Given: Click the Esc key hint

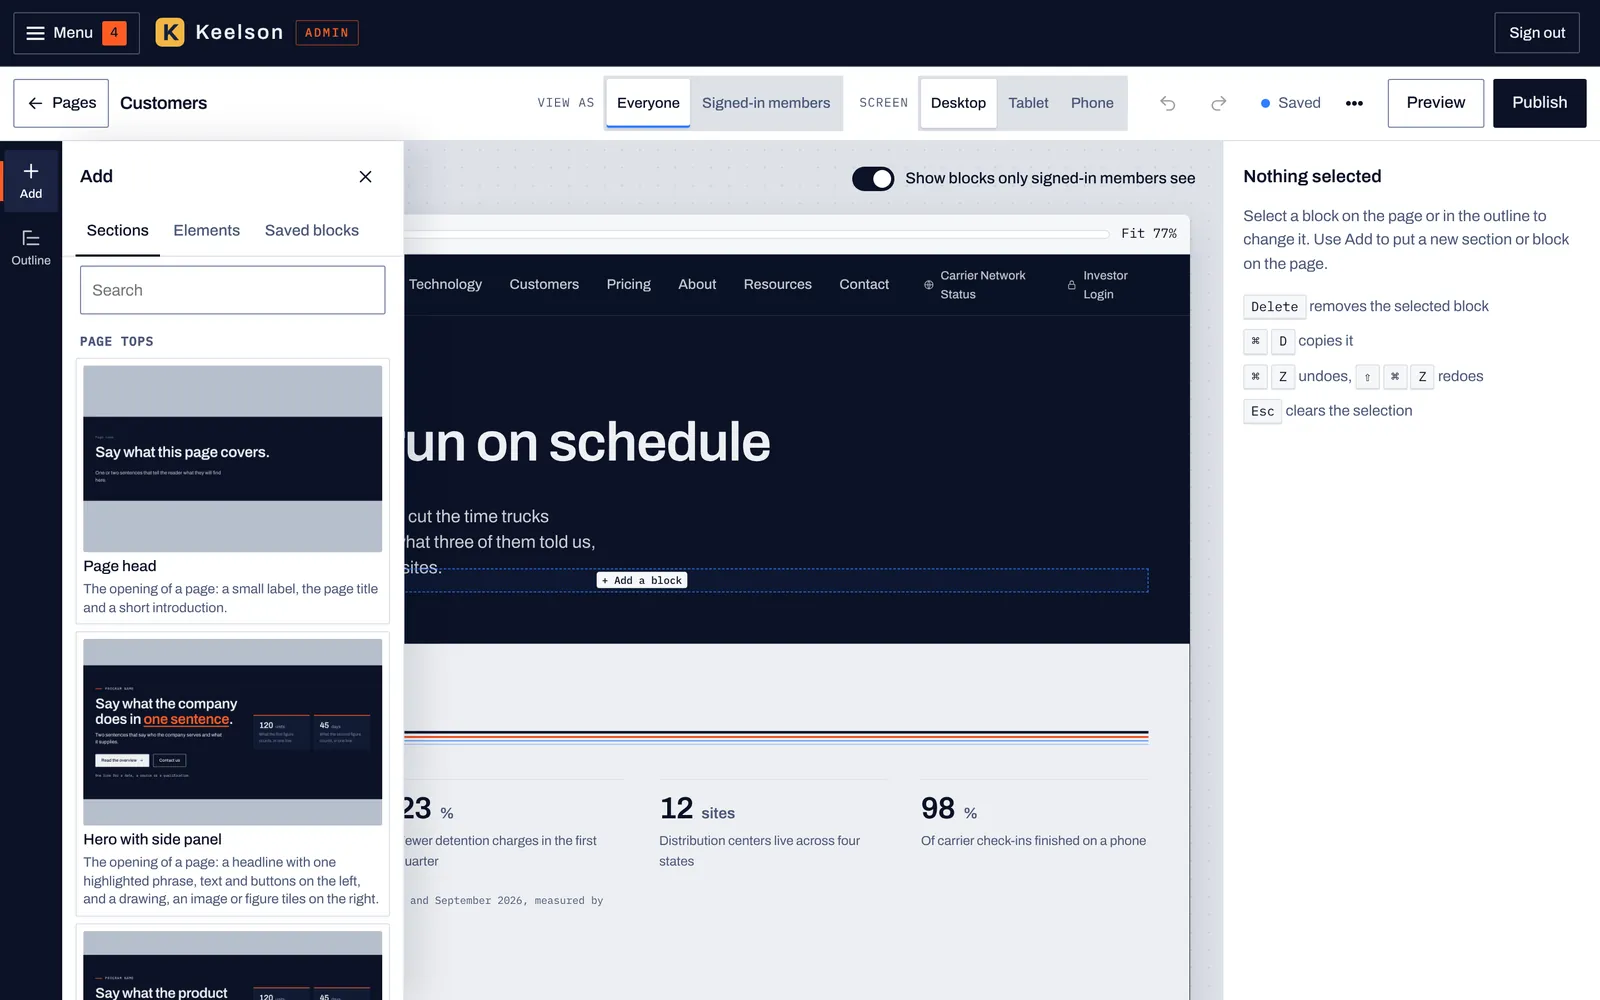Looking at the screenshot, I should tap(1262, 411).
